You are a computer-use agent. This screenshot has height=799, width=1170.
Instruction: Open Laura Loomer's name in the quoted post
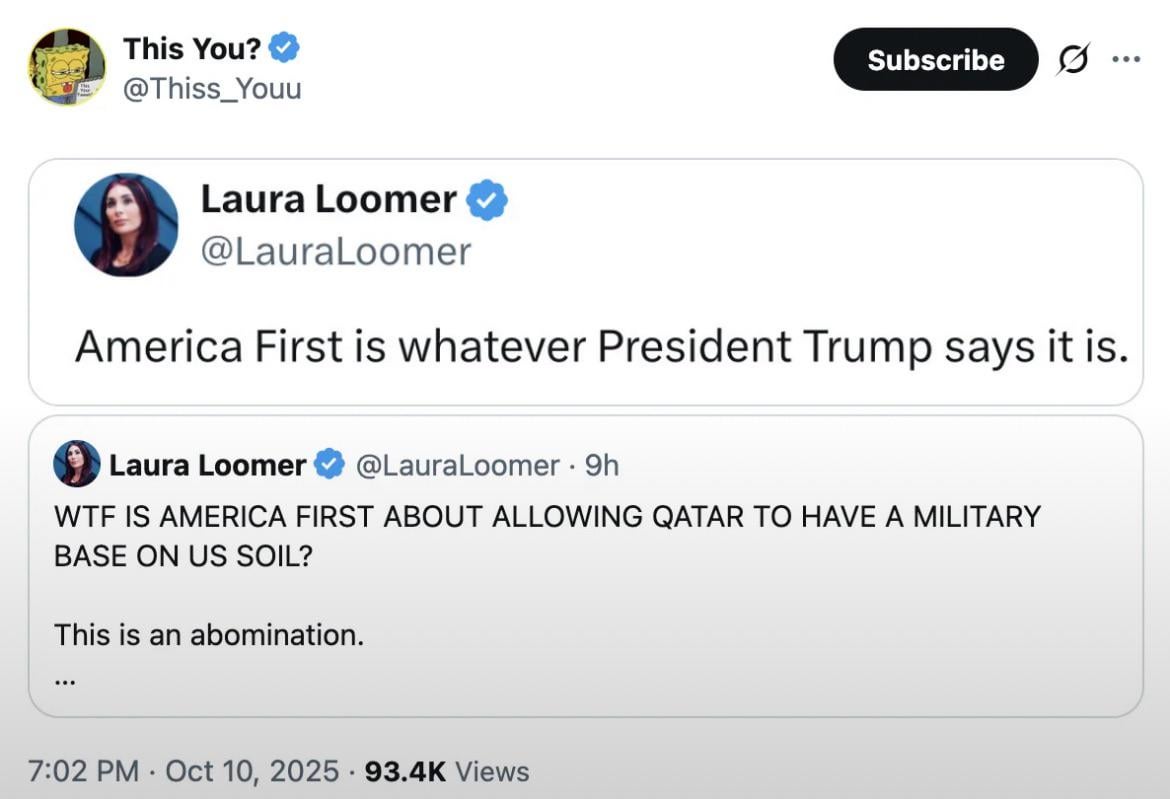(207, 465)
